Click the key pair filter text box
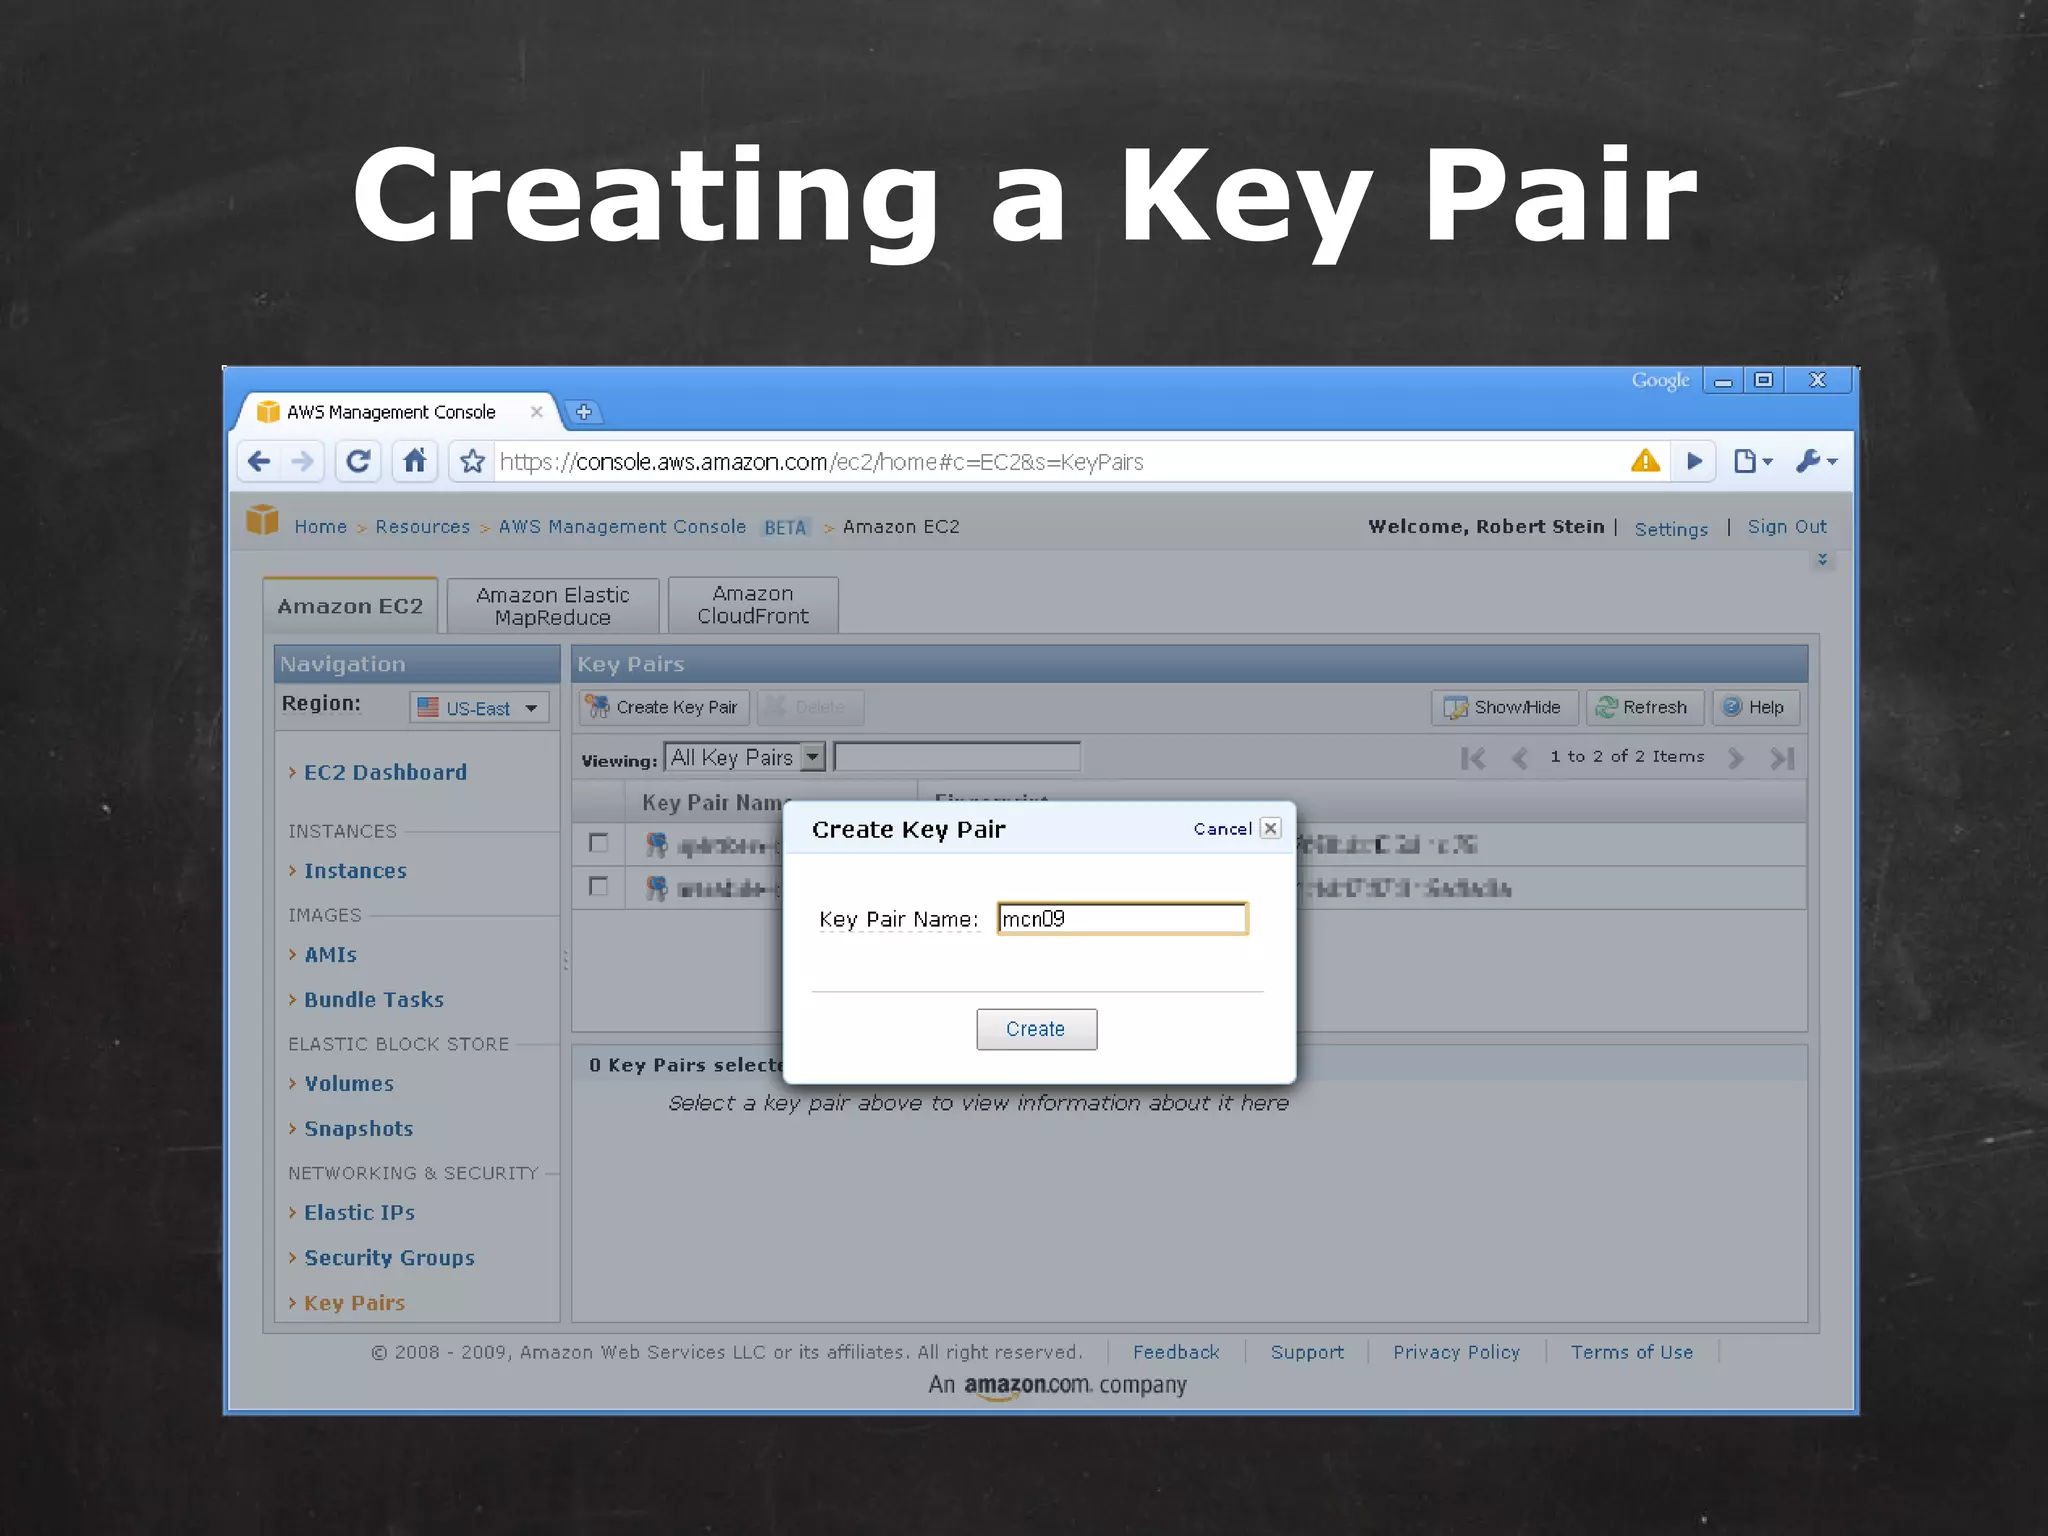 click(957, 757)
